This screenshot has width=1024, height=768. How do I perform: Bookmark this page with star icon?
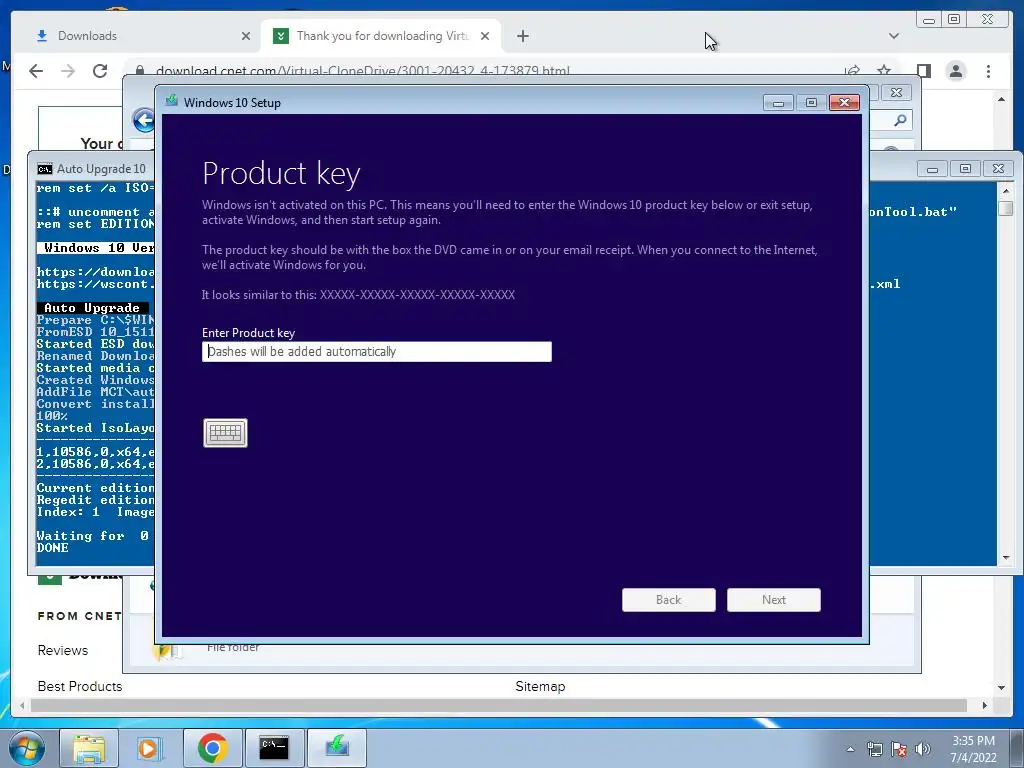pos(884,71)
